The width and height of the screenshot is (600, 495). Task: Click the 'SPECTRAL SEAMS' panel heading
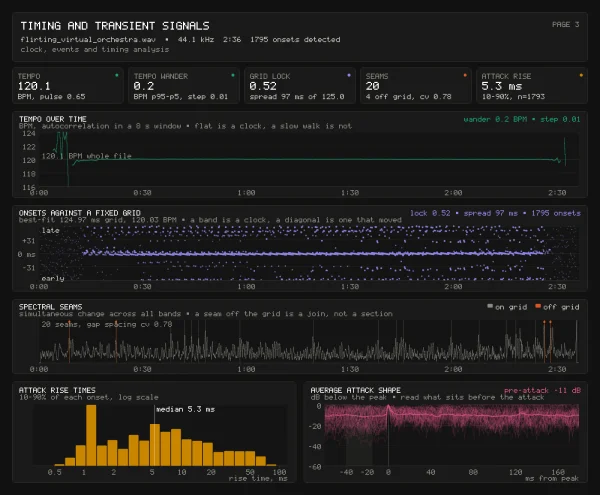[x=51, y=307]
